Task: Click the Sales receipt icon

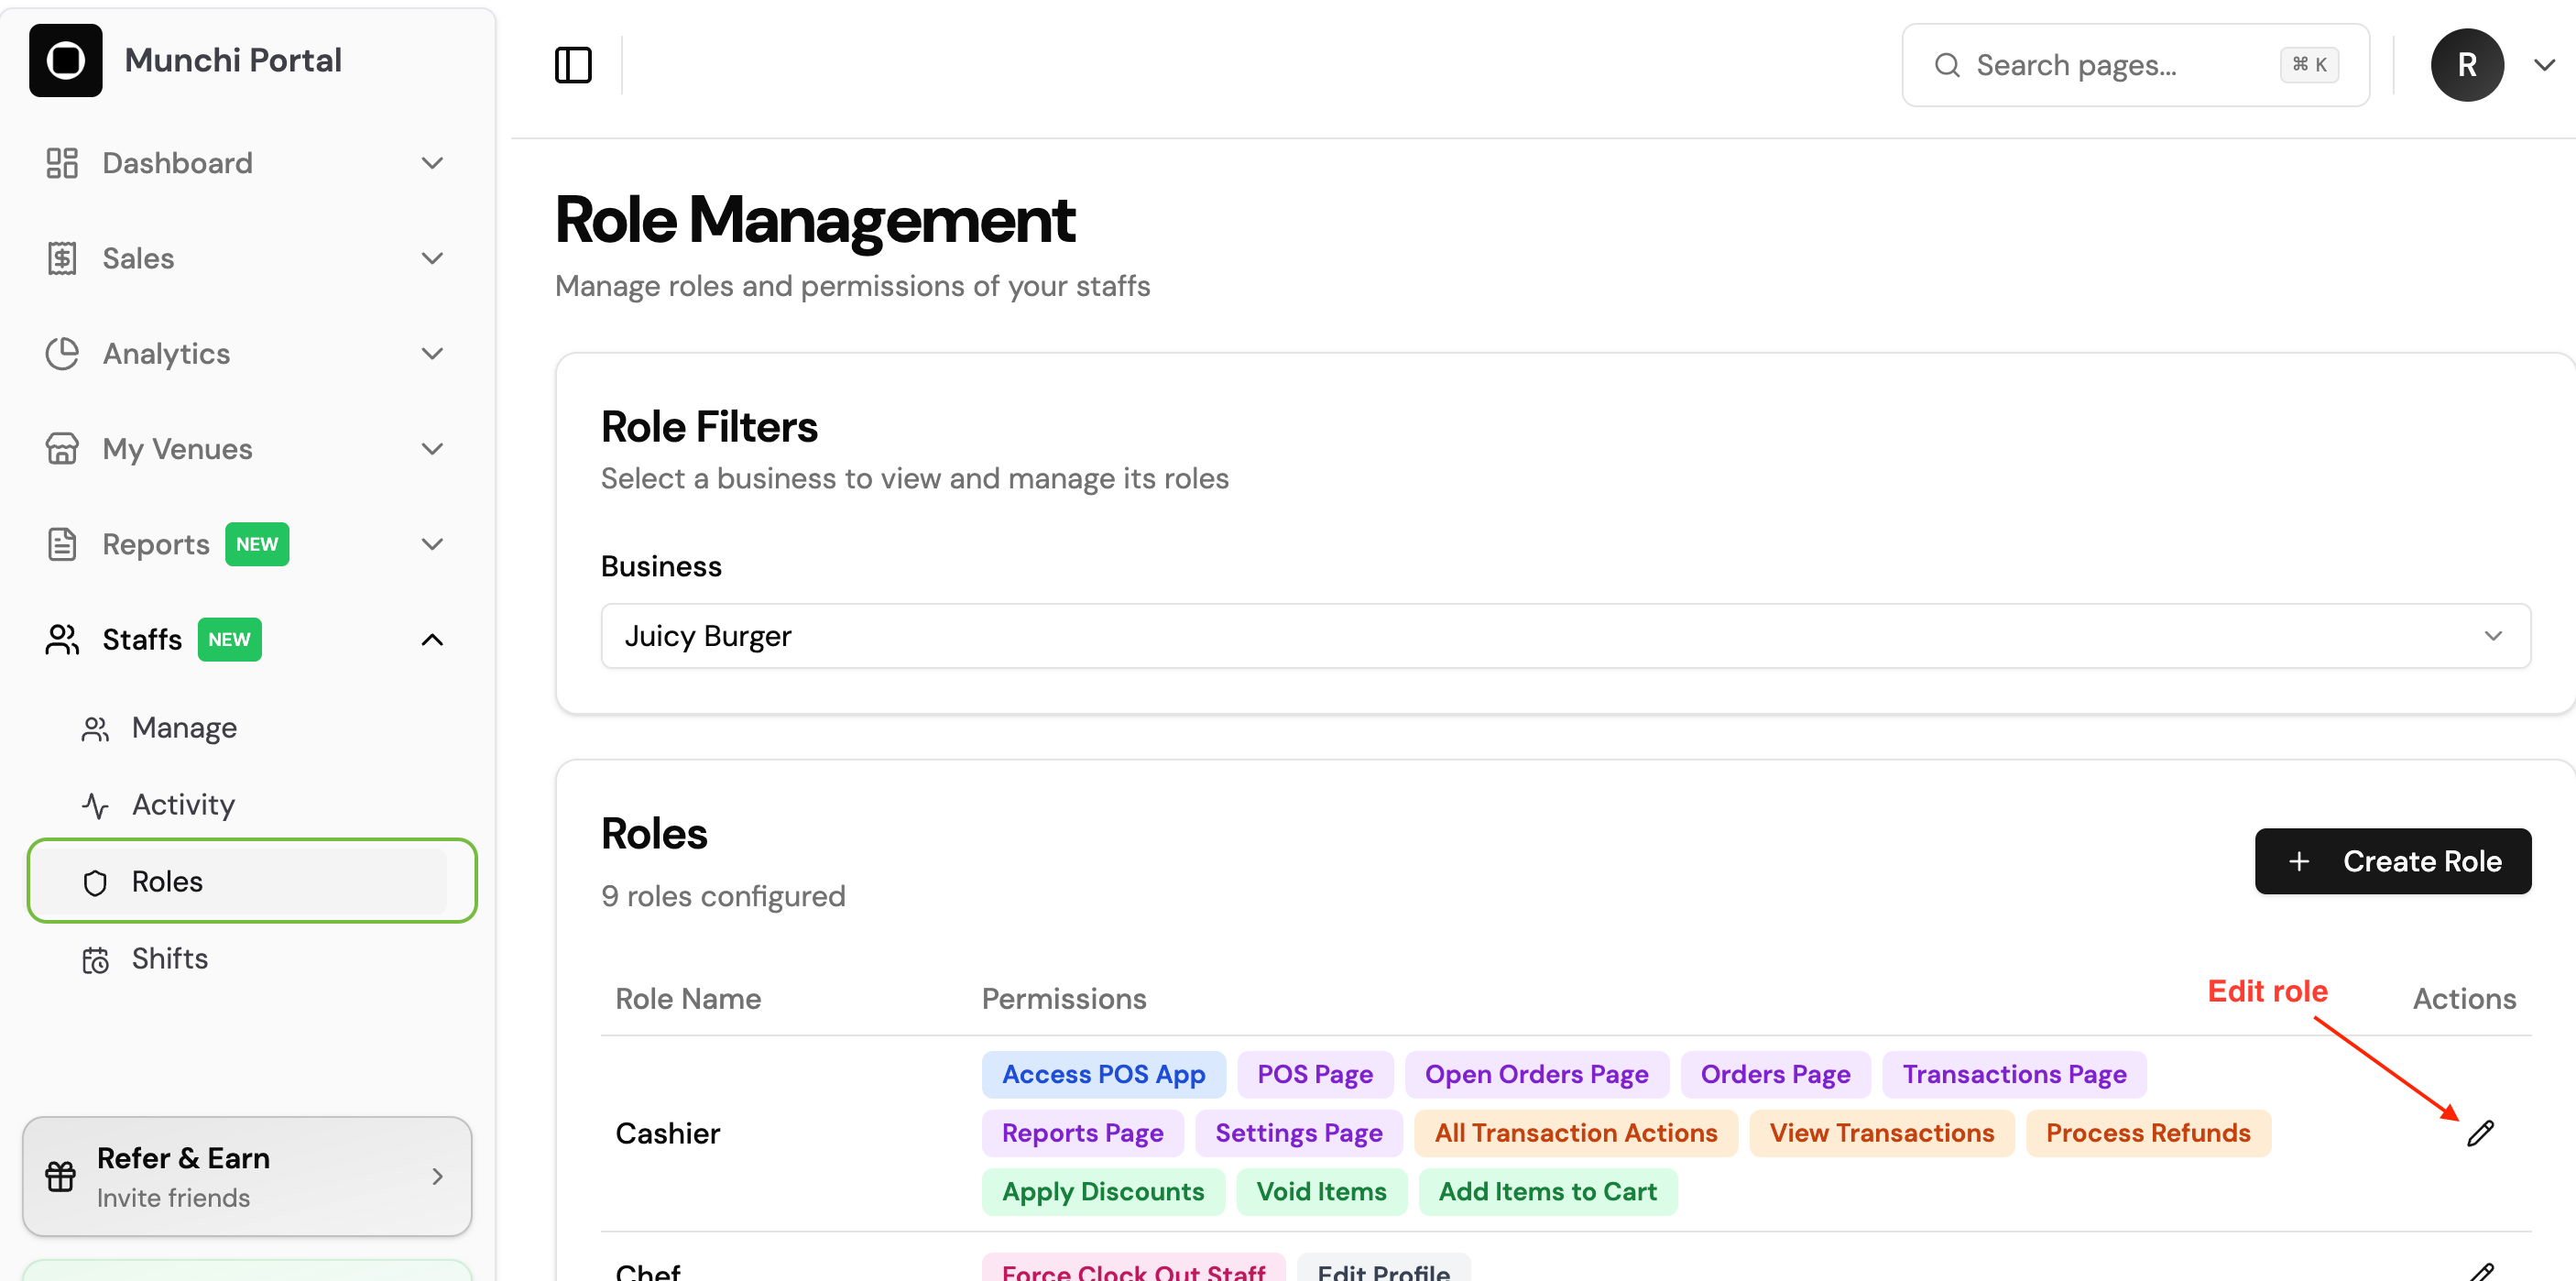Action: (x=62, y=258)
